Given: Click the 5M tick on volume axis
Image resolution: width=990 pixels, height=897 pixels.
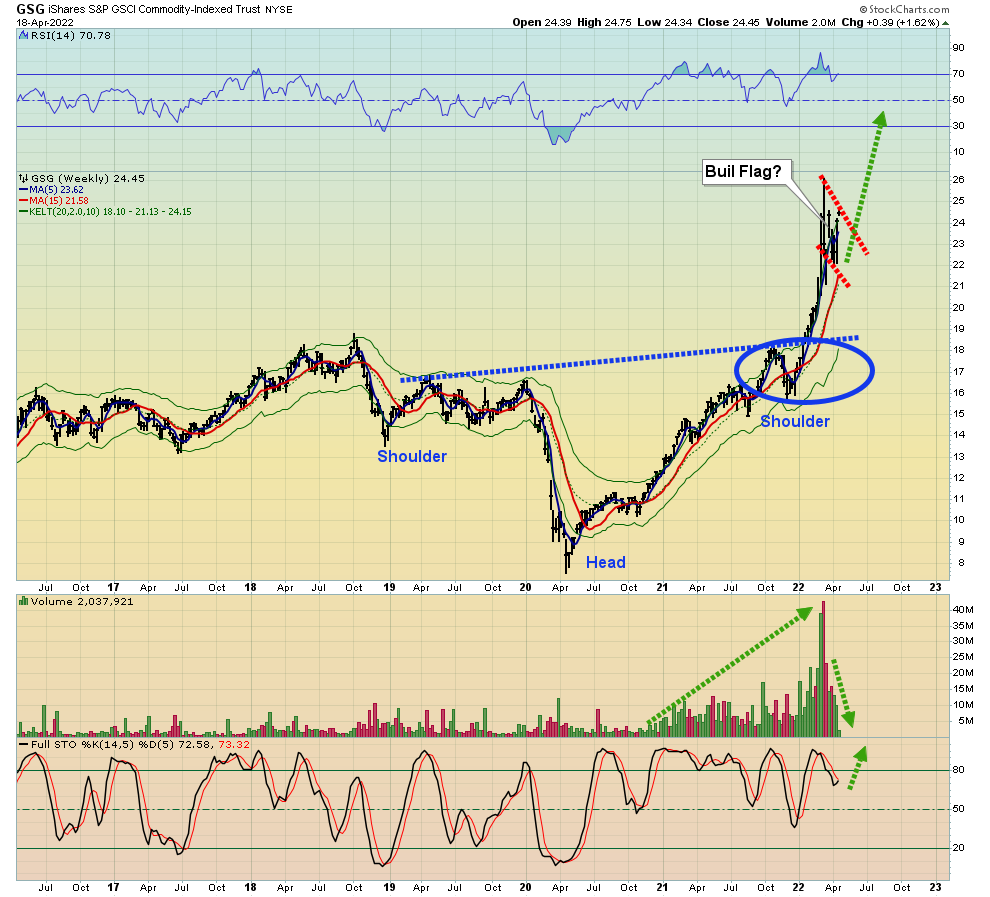Looking at the screenshot, I should (x=965, y=721).
